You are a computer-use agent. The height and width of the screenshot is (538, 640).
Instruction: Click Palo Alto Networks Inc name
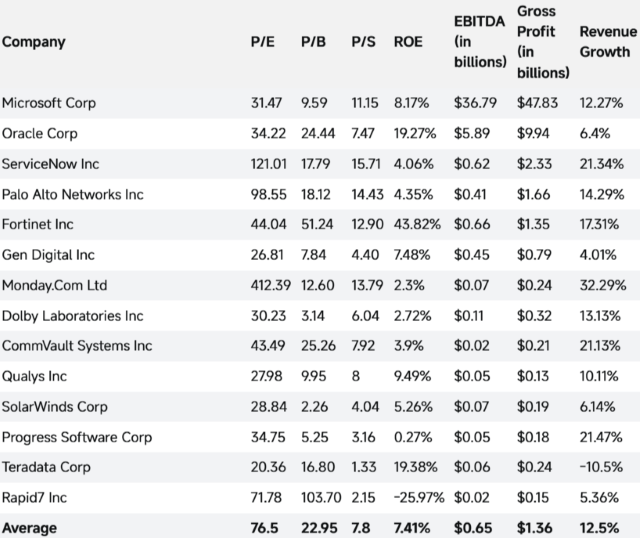pos(73,194)
